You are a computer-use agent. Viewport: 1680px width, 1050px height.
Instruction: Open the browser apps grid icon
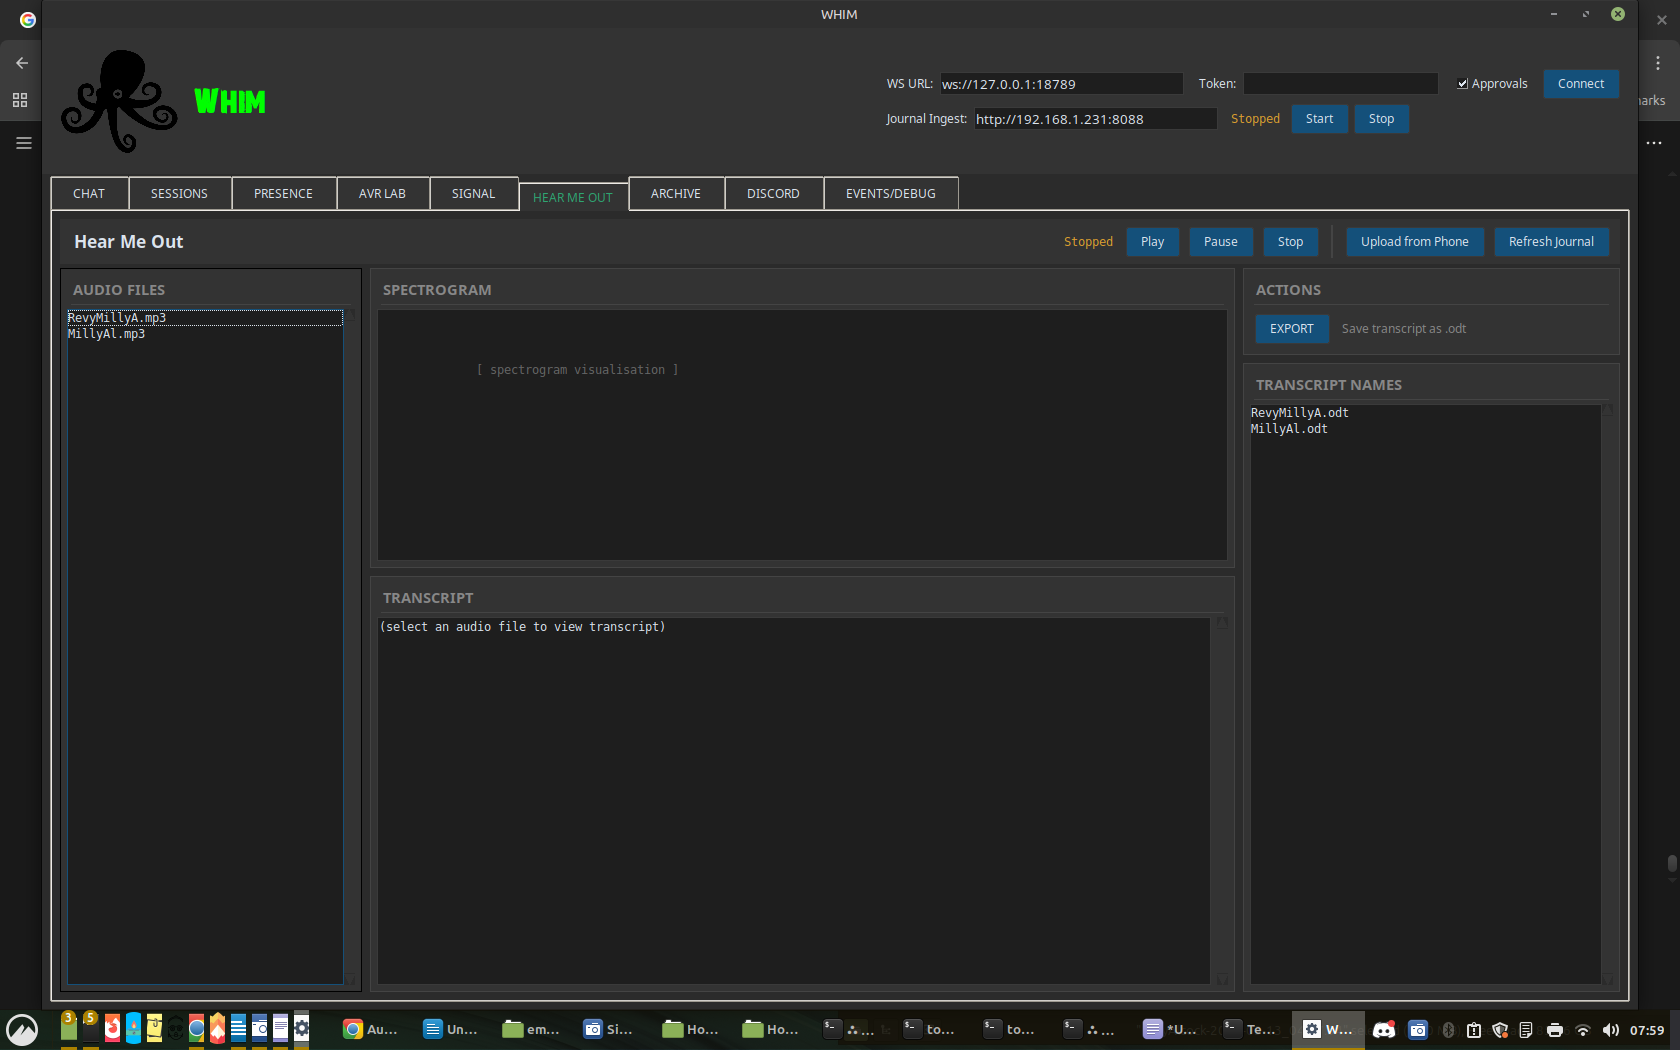click(x=20, y=101)
